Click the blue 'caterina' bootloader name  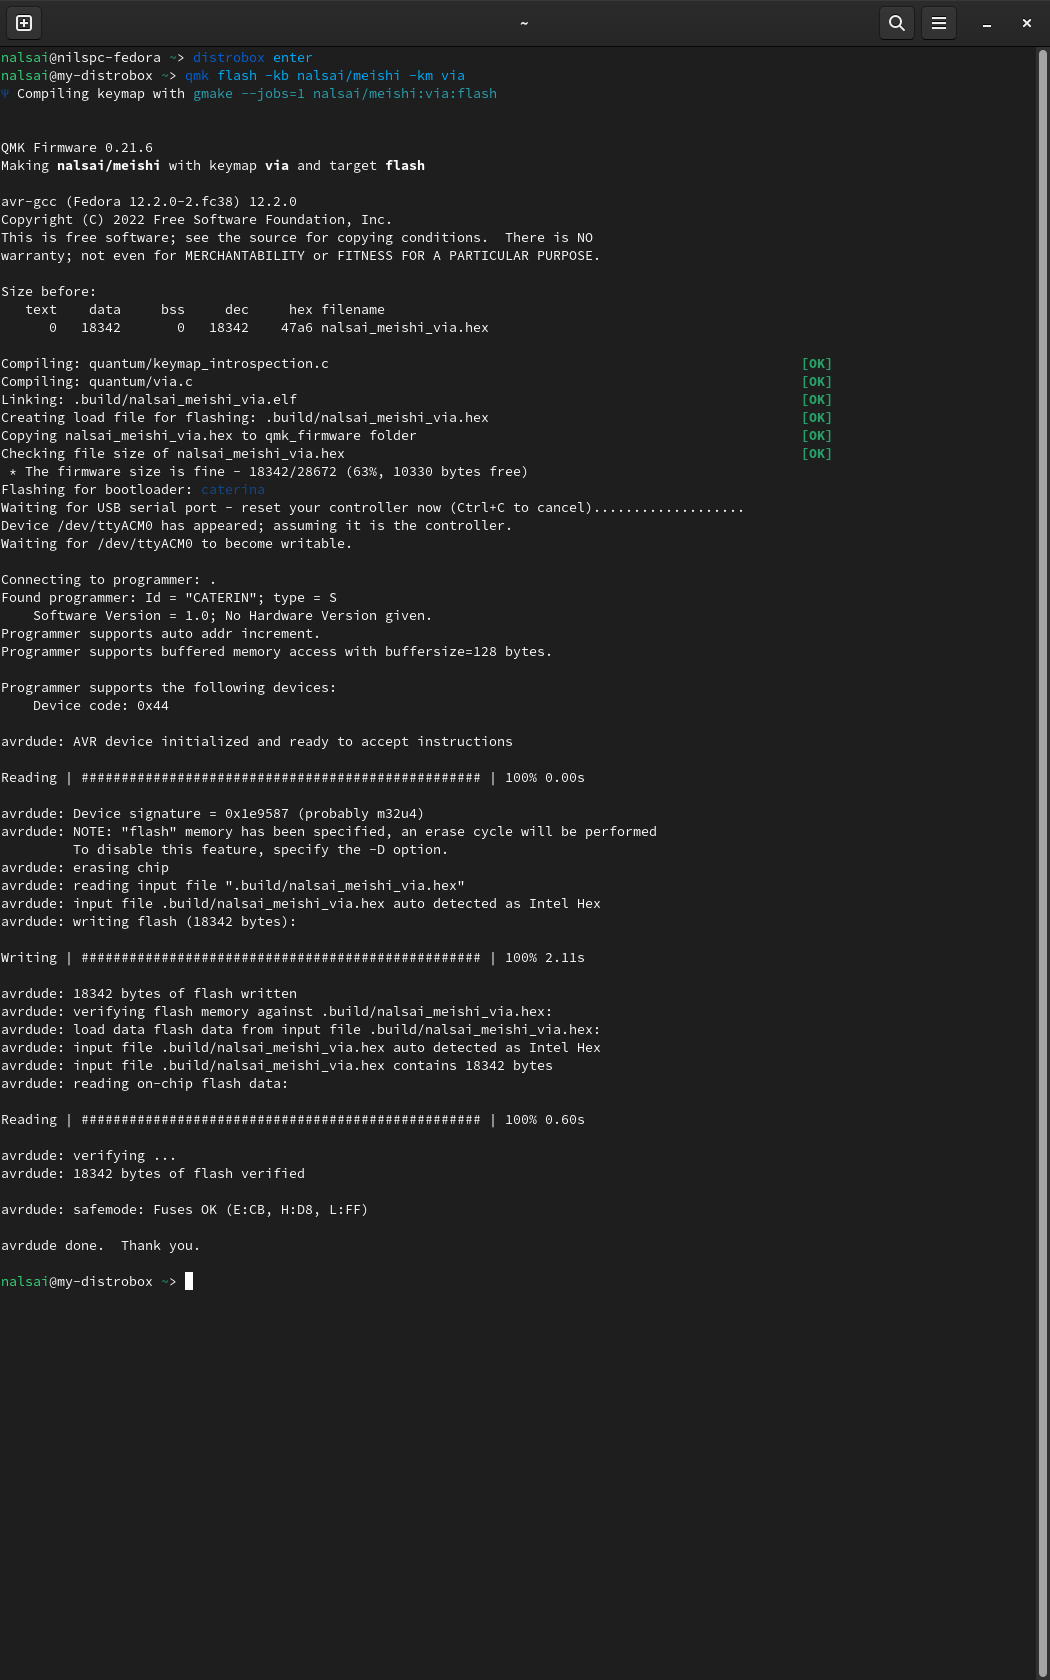point(232,490)
